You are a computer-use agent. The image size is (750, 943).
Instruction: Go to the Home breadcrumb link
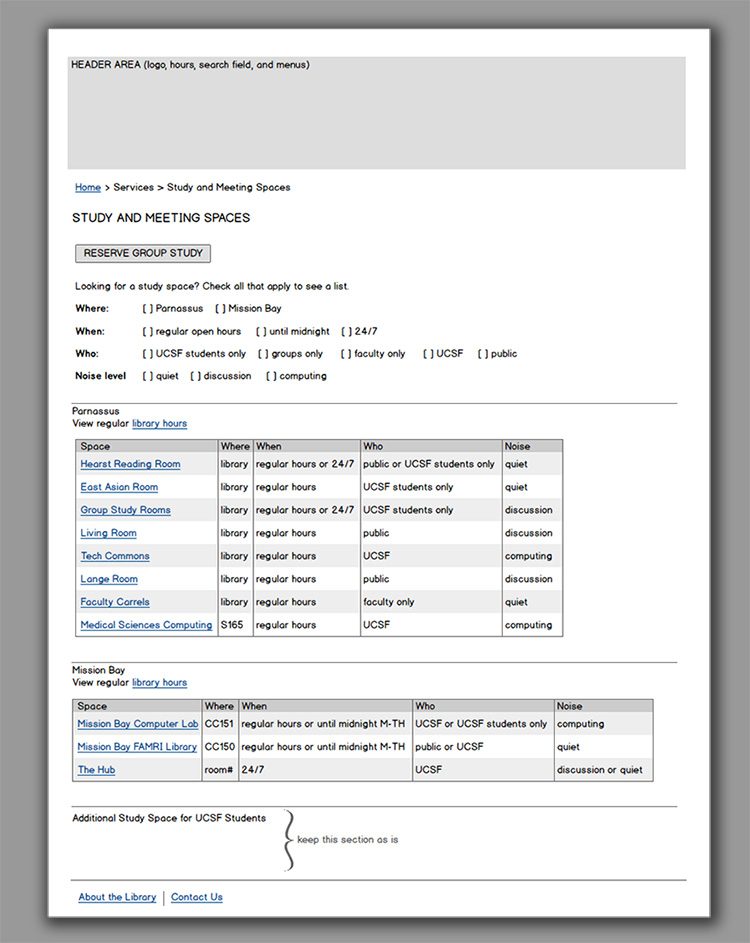tap(88, 187)
